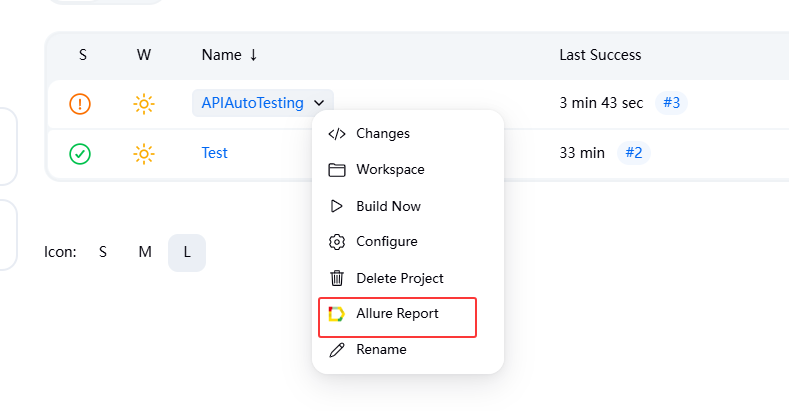Set icon size to Small

click(x=103, y=252)
